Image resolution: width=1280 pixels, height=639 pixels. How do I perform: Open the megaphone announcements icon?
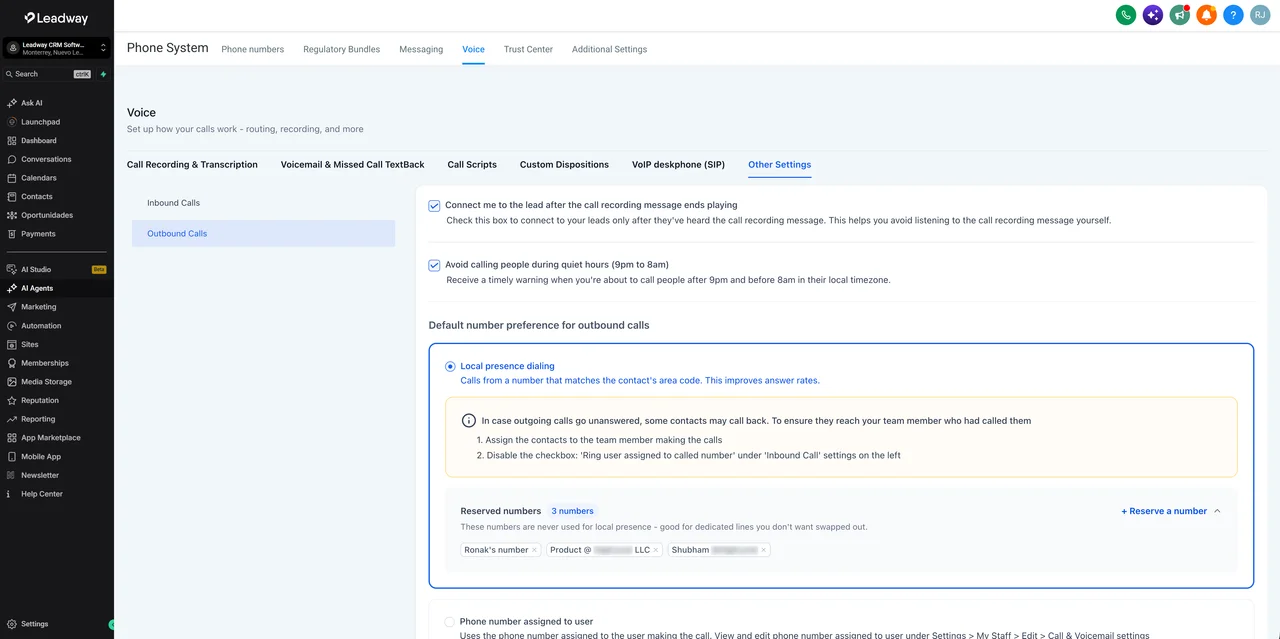(1180, 15)
